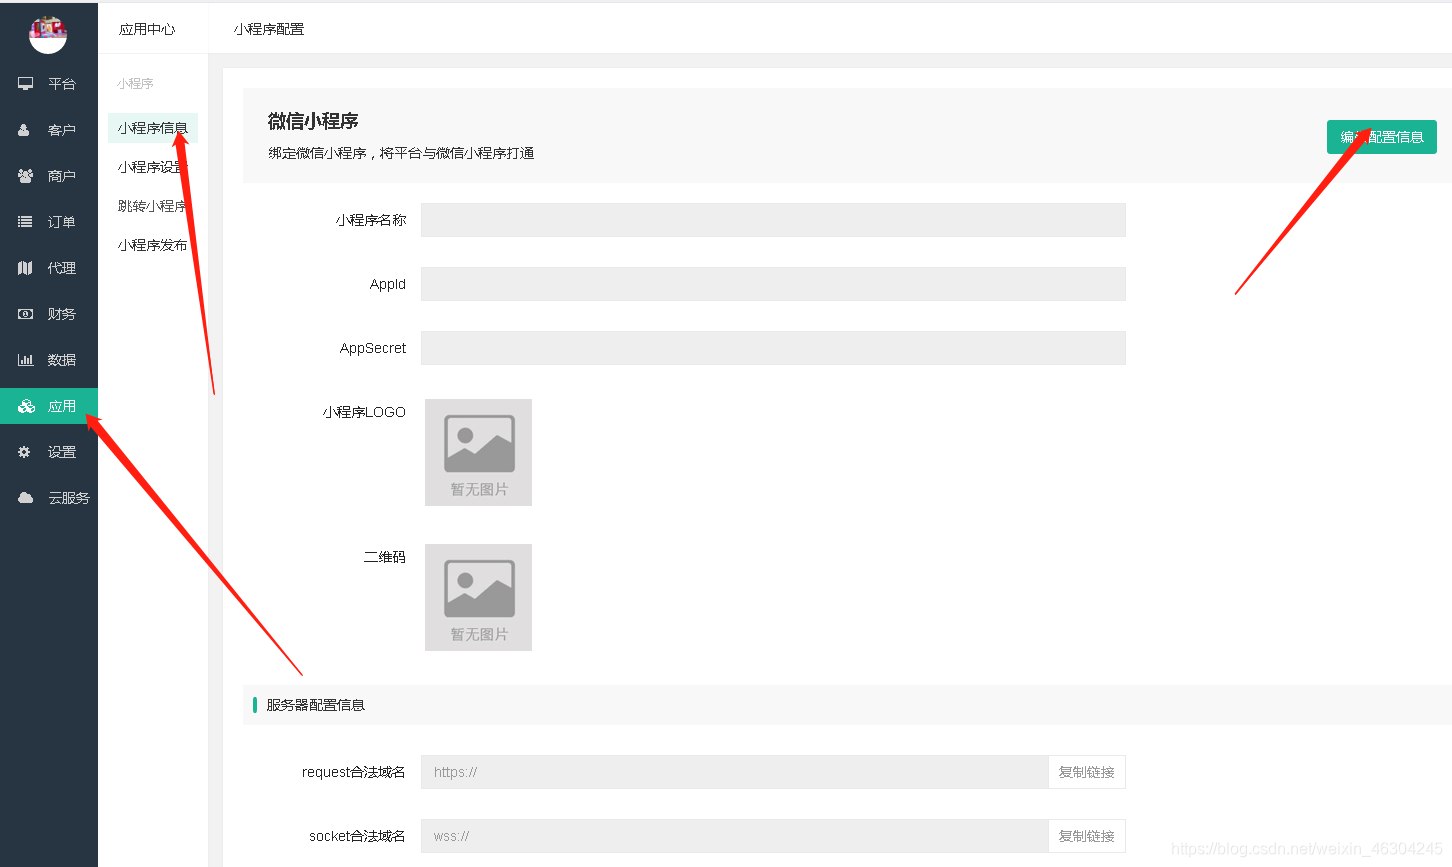Open the 客户 menu item
Image resolution: width=1452 pixels, height=867 pixels.
[x=49, y=130]
